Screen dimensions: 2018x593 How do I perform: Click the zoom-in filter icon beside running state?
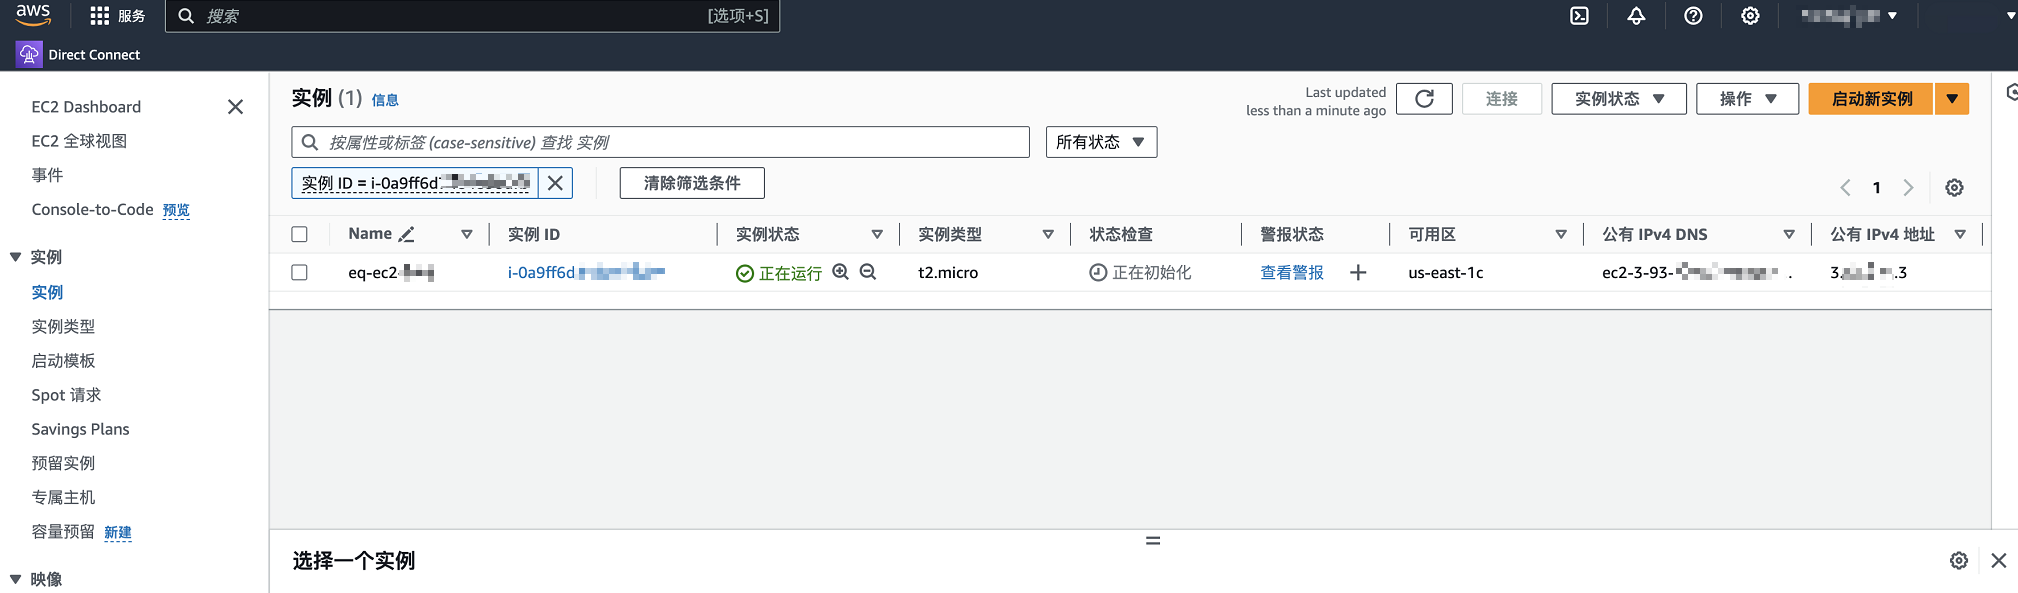tap(841, 272)
